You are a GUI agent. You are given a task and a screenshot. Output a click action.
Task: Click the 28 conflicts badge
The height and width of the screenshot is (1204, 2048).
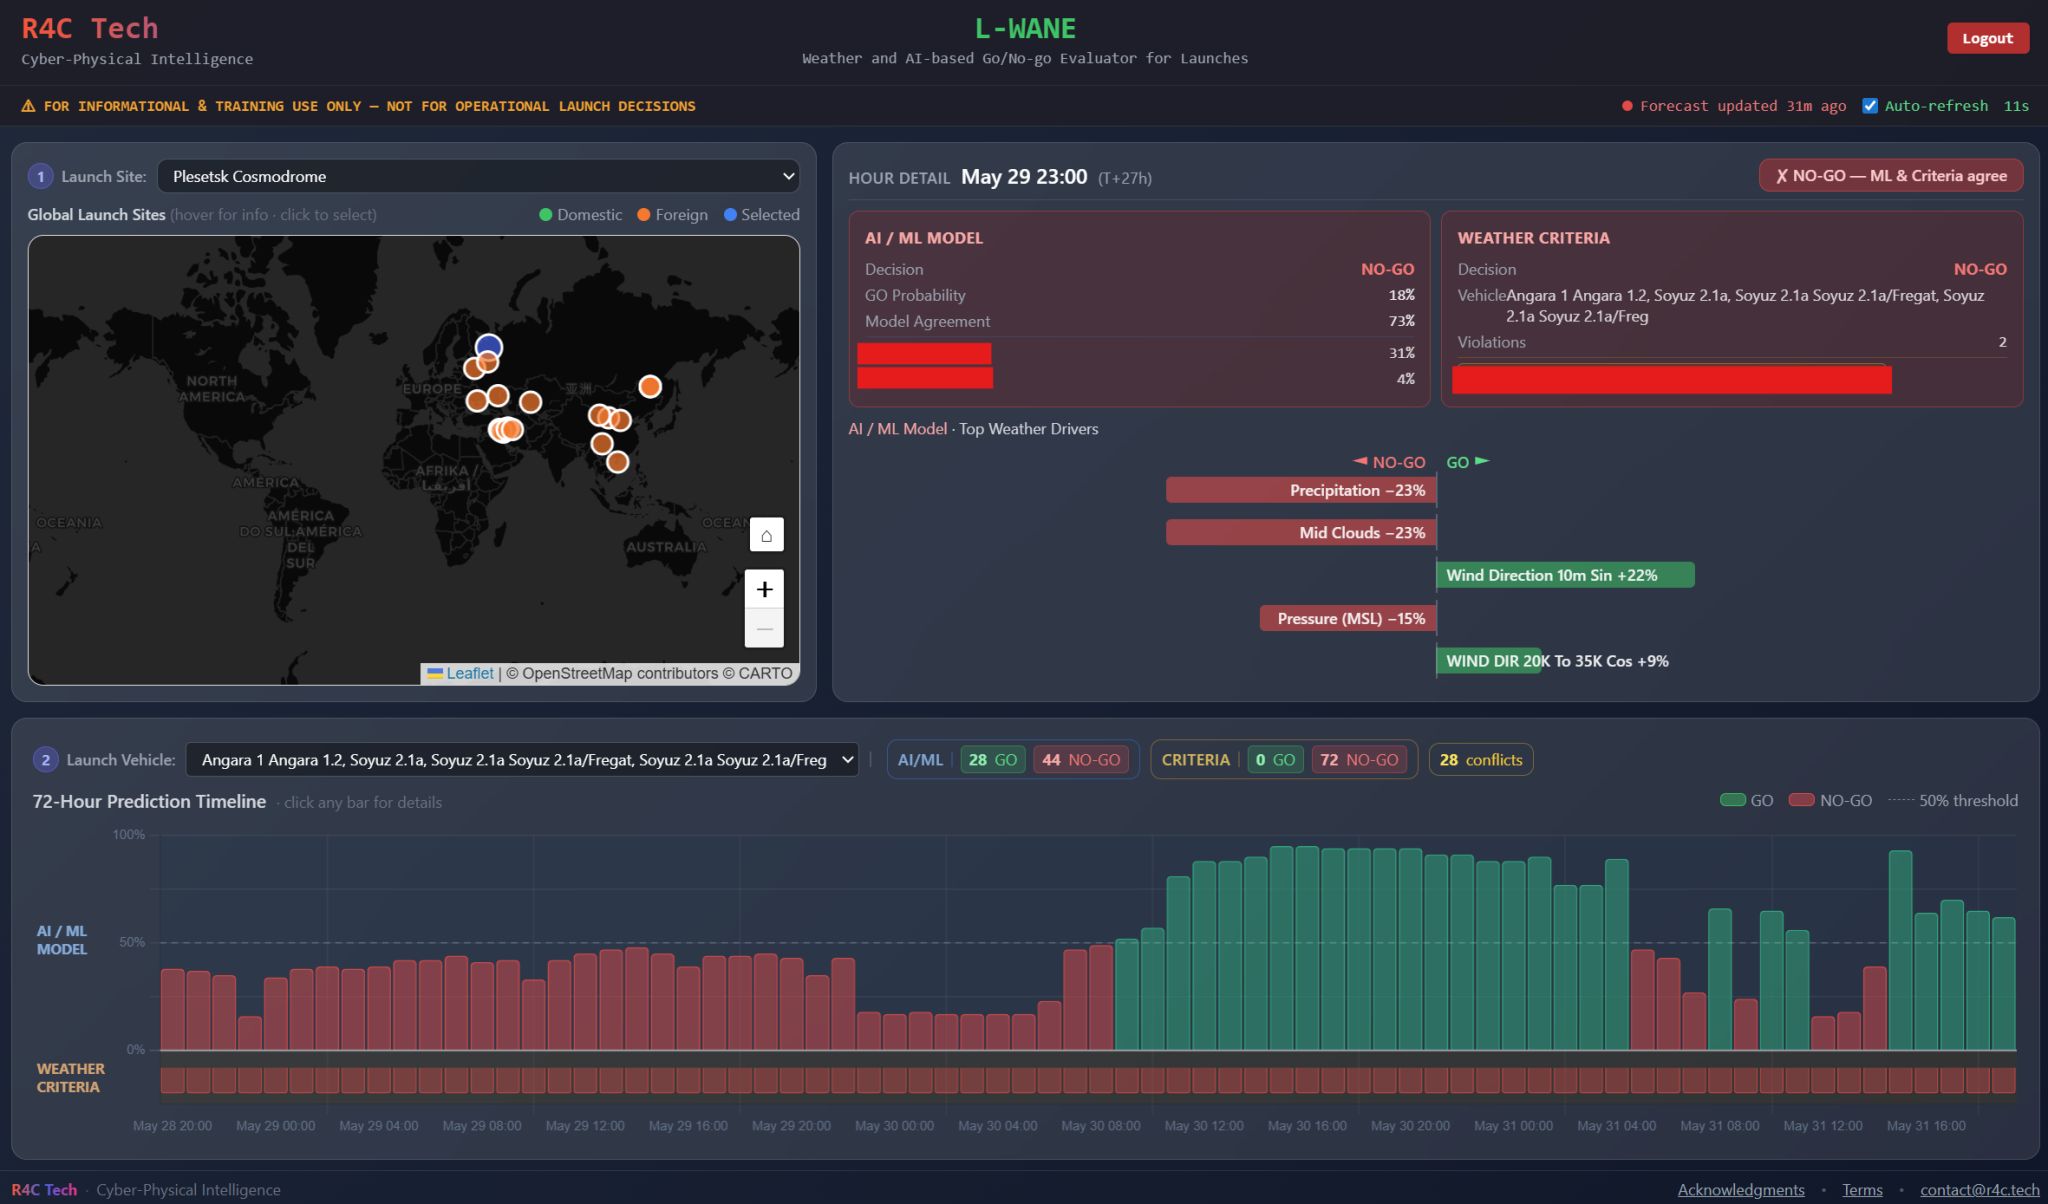click(x=1481, y=760)
